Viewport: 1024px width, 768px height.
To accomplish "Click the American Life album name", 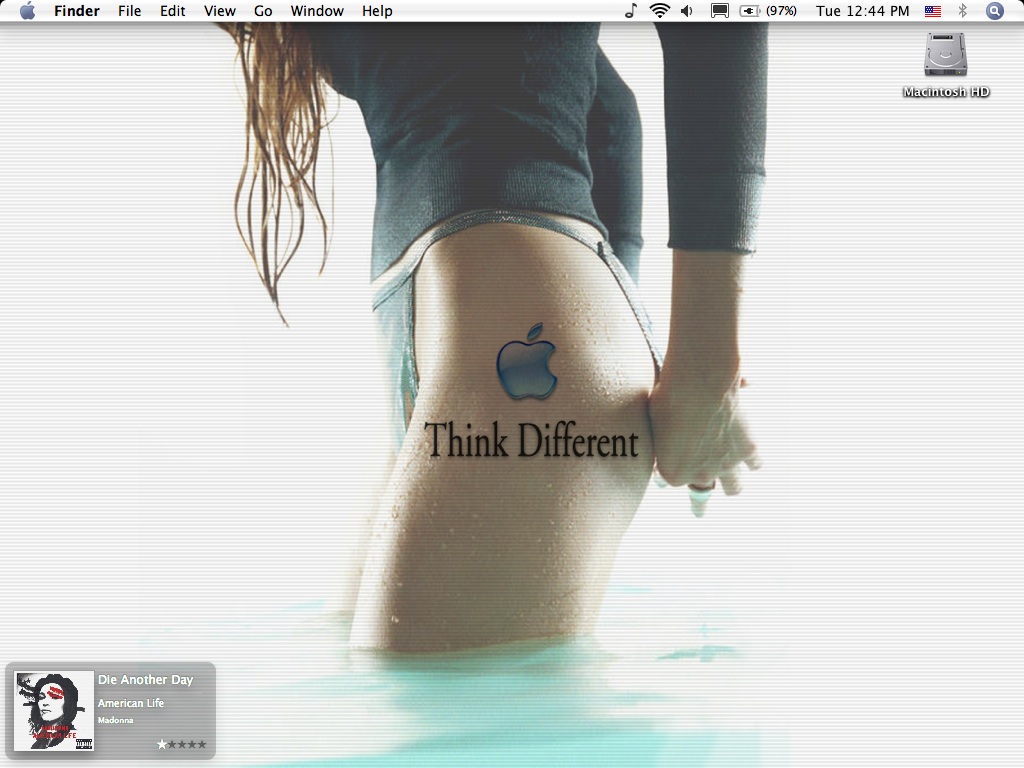I will click(131, 703).
